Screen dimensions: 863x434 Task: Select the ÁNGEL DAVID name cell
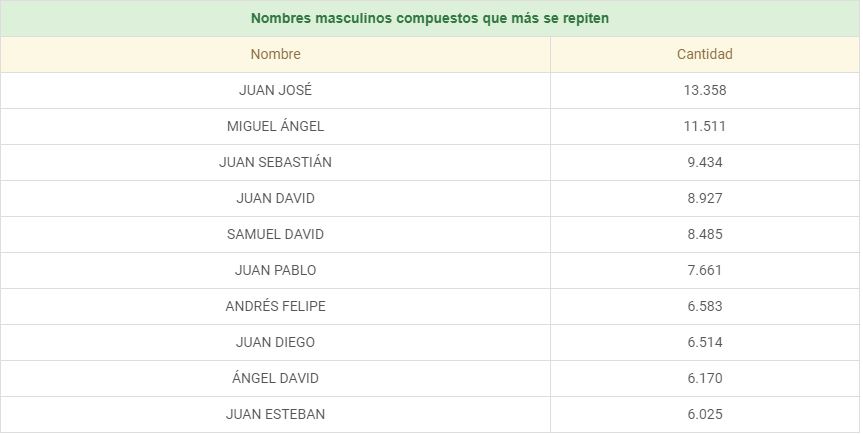click(x=275, y=378)
